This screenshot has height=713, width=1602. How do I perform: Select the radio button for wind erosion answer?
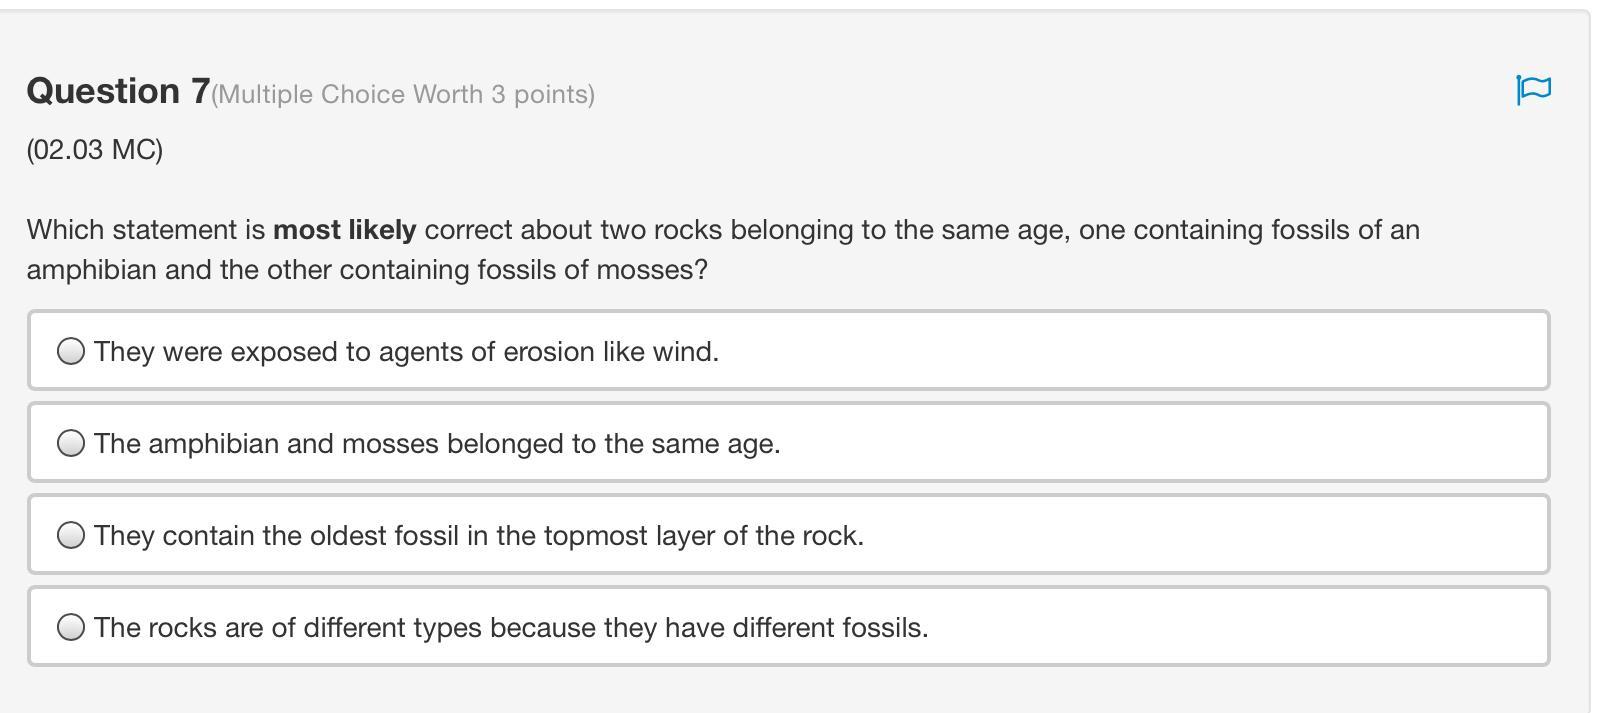[71, 351]
